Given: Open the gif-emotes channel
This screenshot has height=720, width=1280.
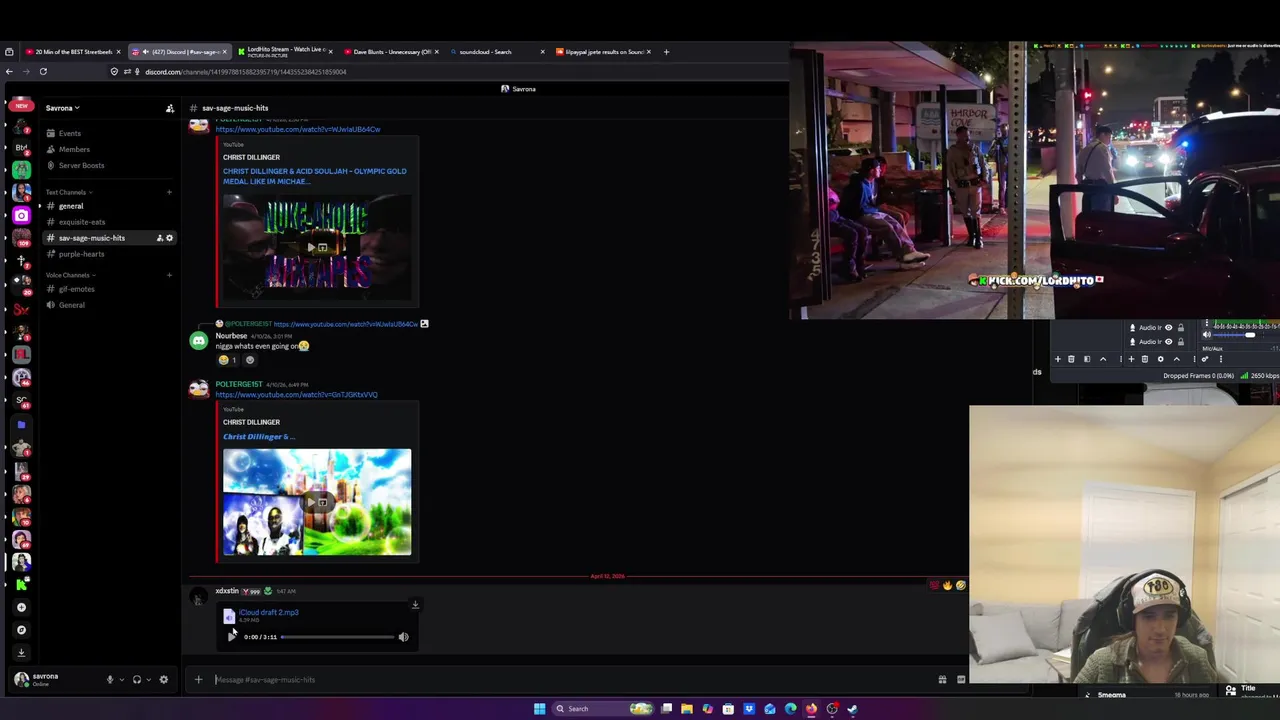Looking at the screenshot, I should (76, 289).
